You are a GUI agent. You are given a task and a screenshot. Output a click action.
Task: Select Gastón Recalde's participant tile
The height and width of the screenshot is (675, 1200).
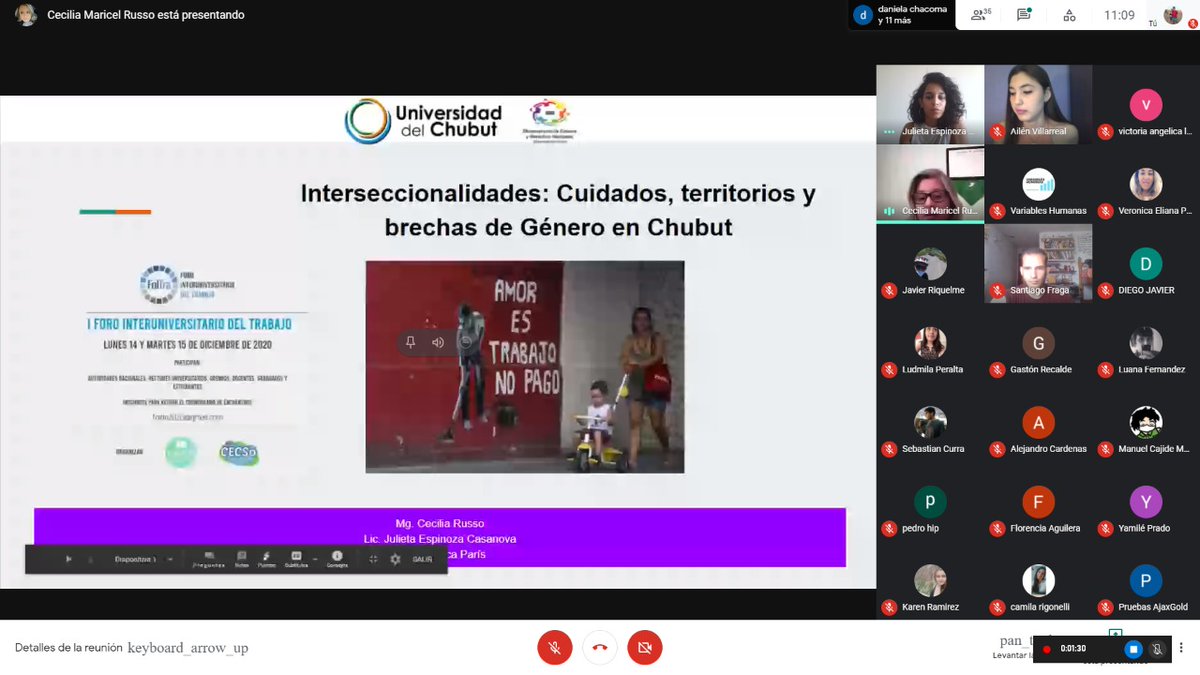pos(1038,343)
